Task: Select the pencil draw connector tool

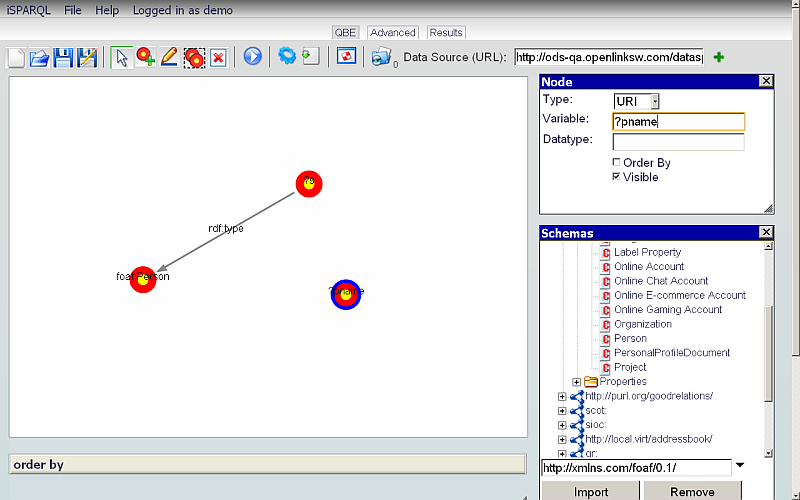Action: (169, 57)
